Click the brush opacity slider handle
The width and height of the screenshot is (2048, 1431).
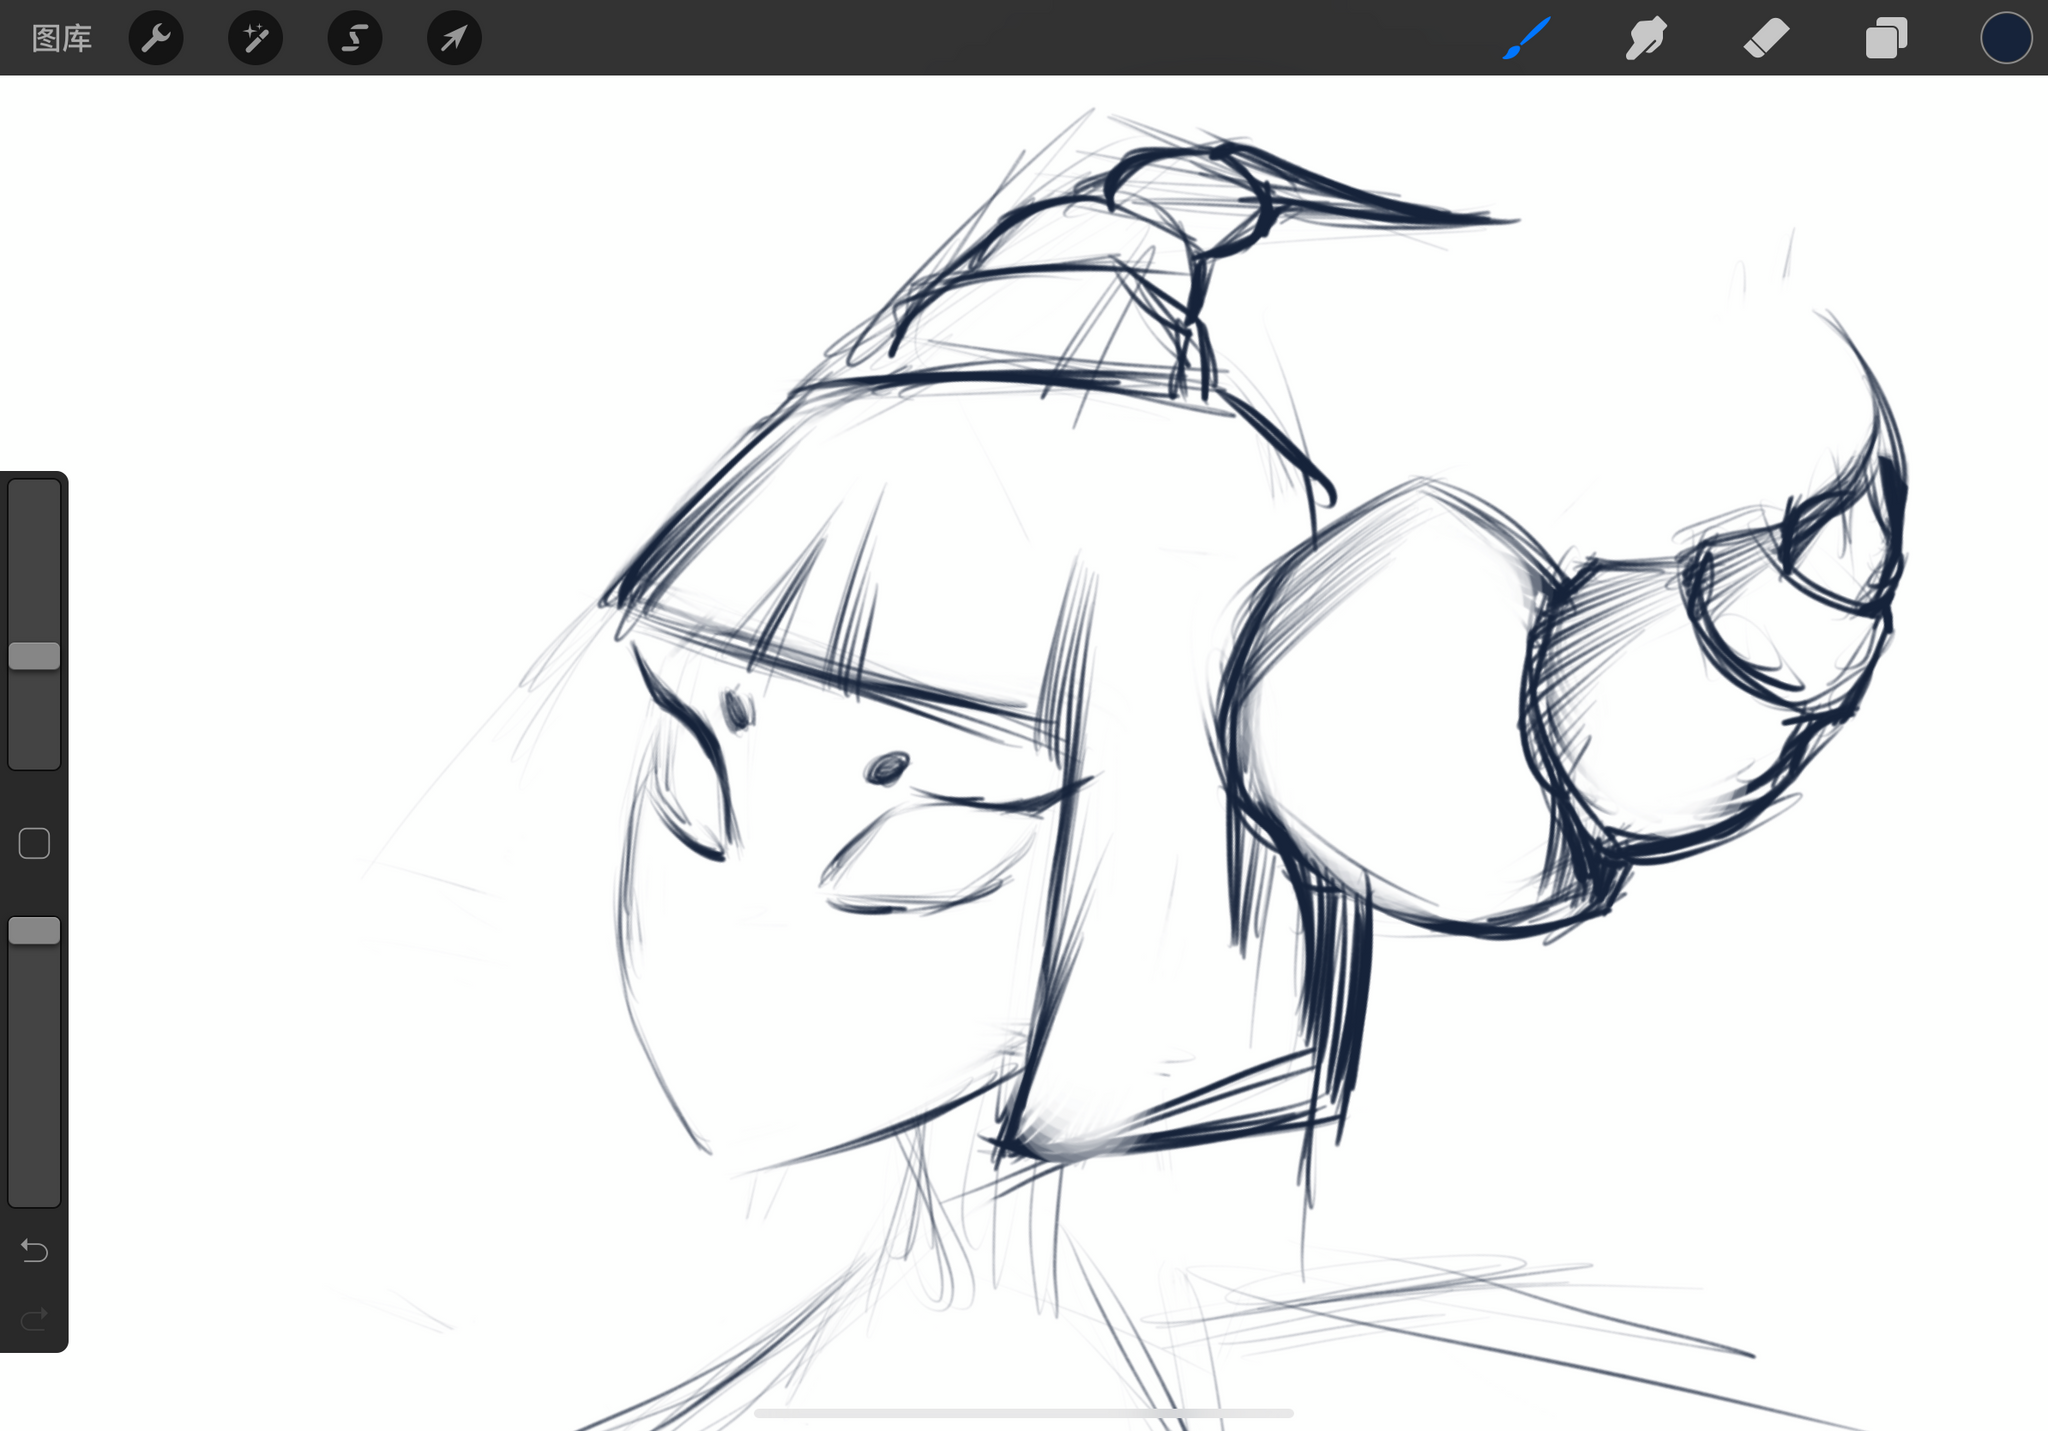point(34,931)
